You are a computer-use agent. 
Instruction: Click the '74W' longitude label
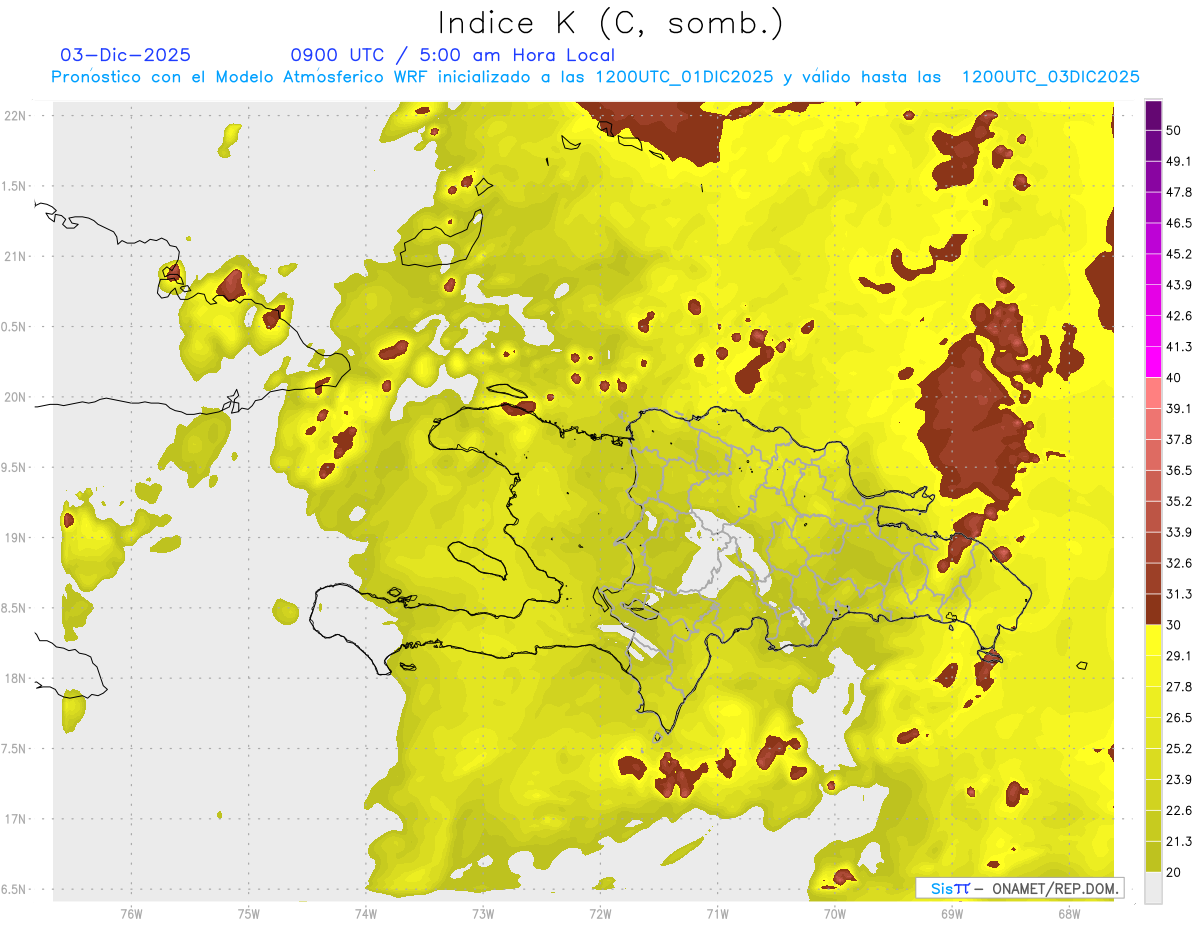click(365, 913)
